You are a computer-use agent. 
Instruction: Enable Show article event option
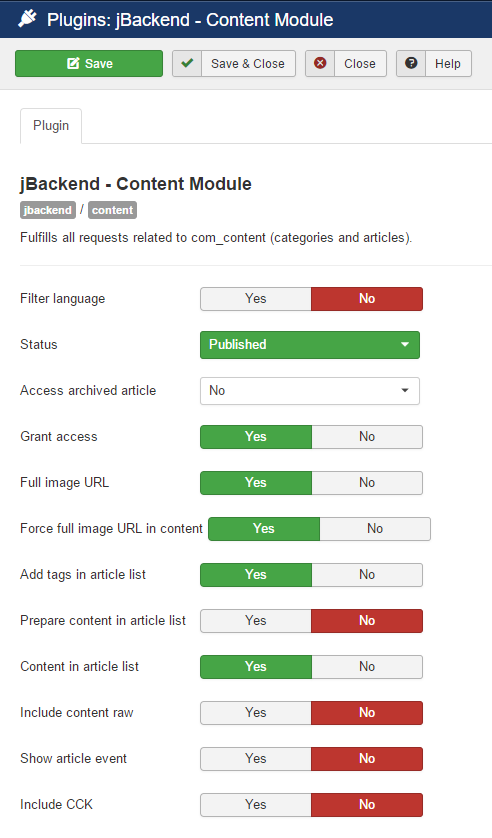click(256, 758)
